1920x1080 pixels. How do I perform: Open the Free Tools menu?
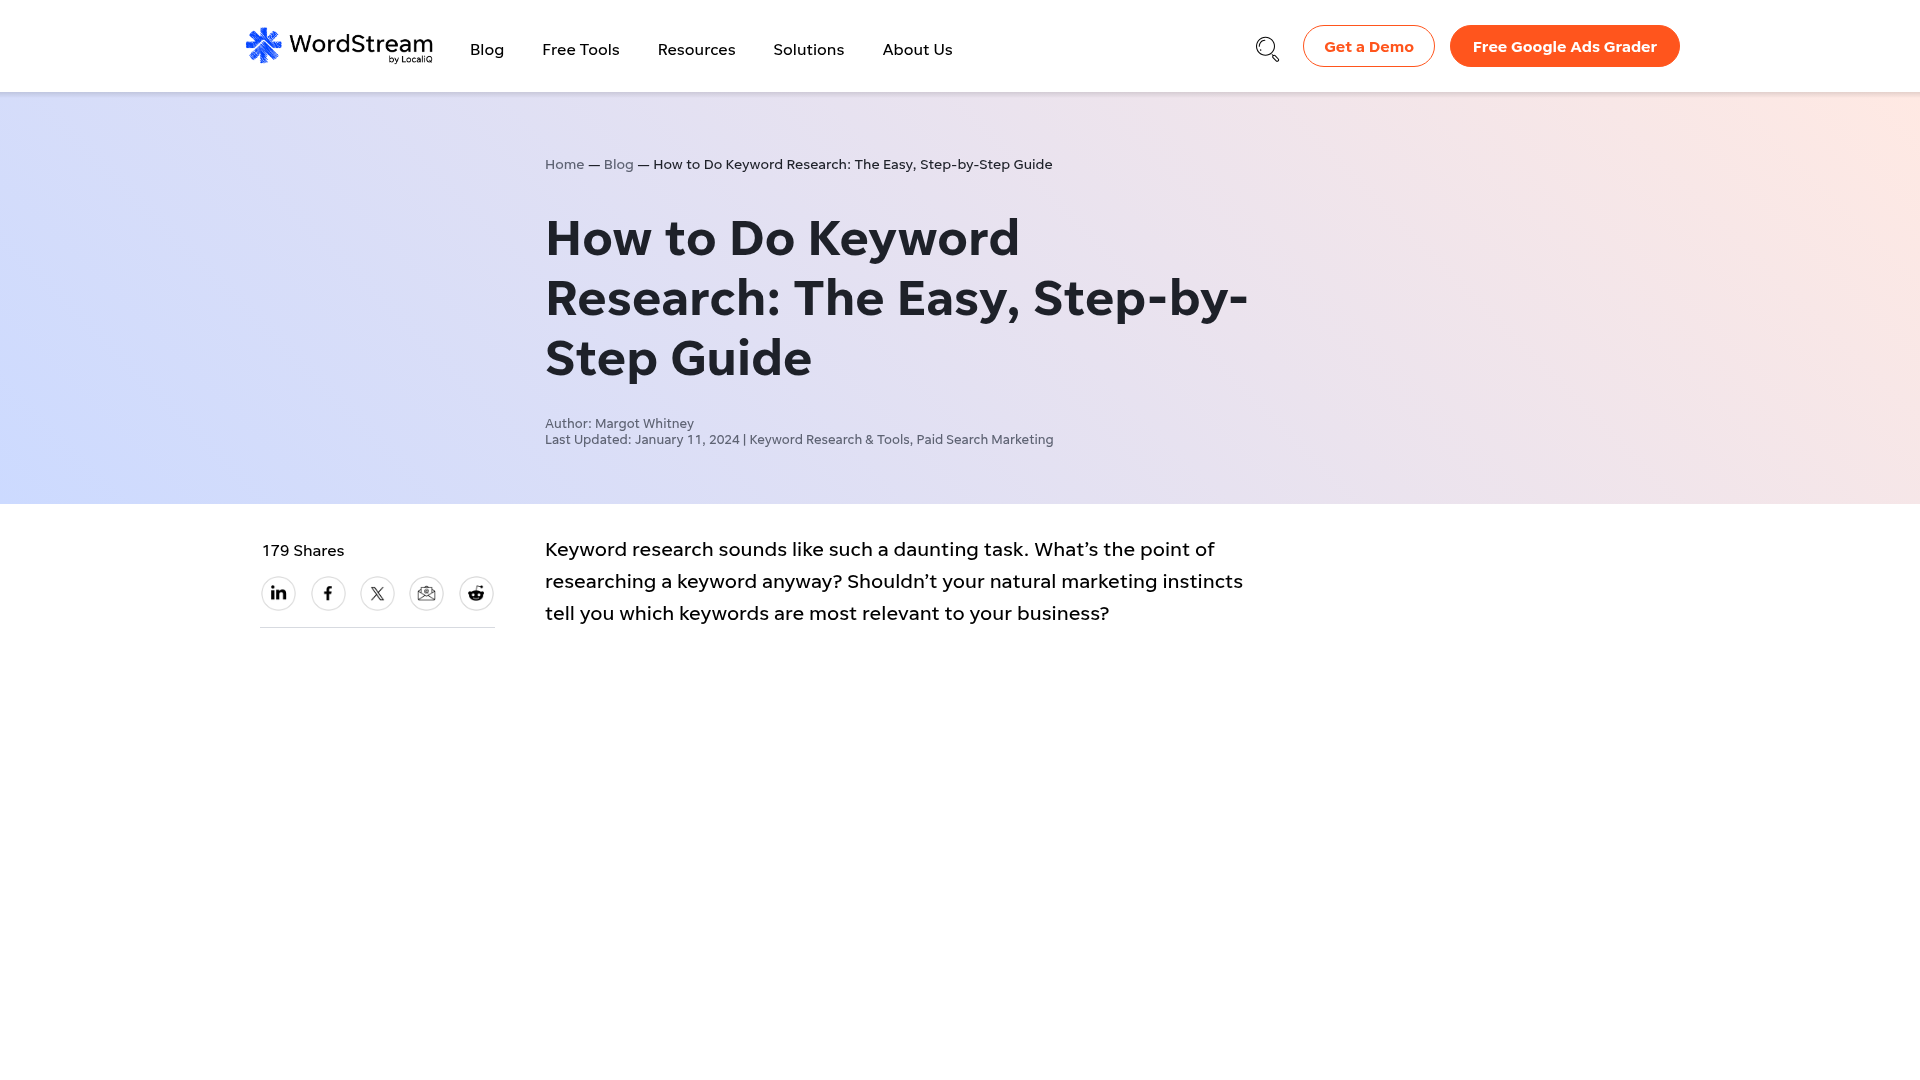[x=581, y=50]
